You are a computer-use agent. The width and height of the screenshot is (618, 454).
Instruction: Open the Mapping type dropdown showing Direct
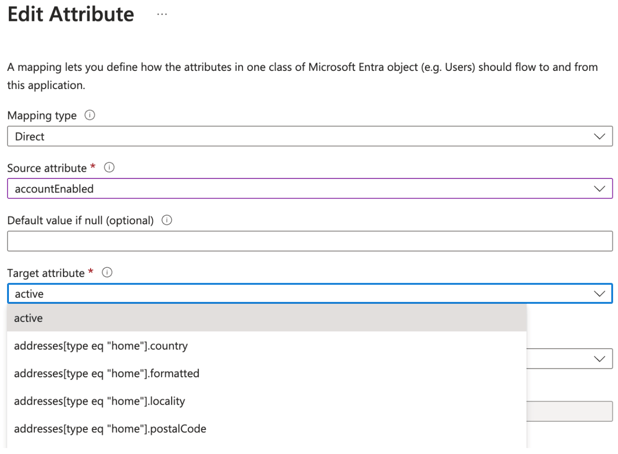(x=300, y=137)
